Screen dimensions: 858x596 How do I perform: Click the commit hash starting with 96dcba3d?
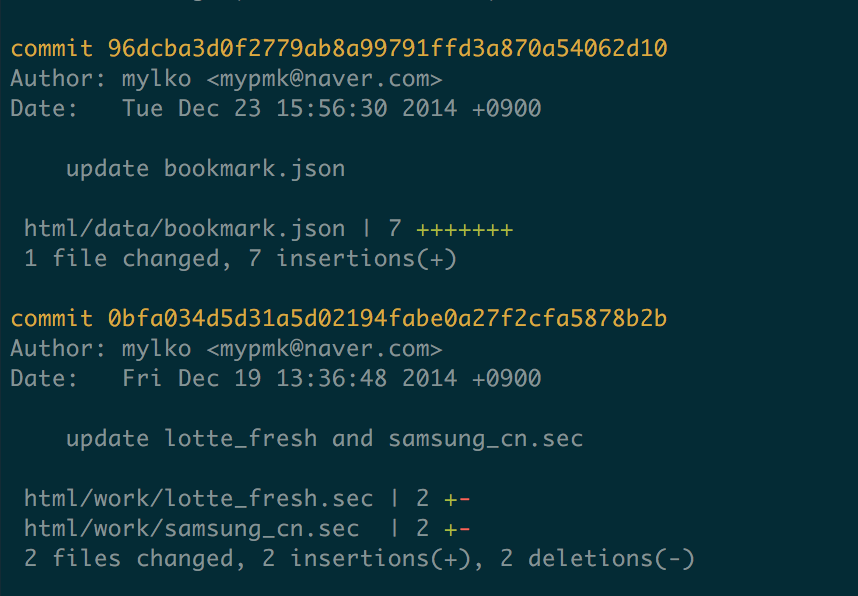coord(388,48)
